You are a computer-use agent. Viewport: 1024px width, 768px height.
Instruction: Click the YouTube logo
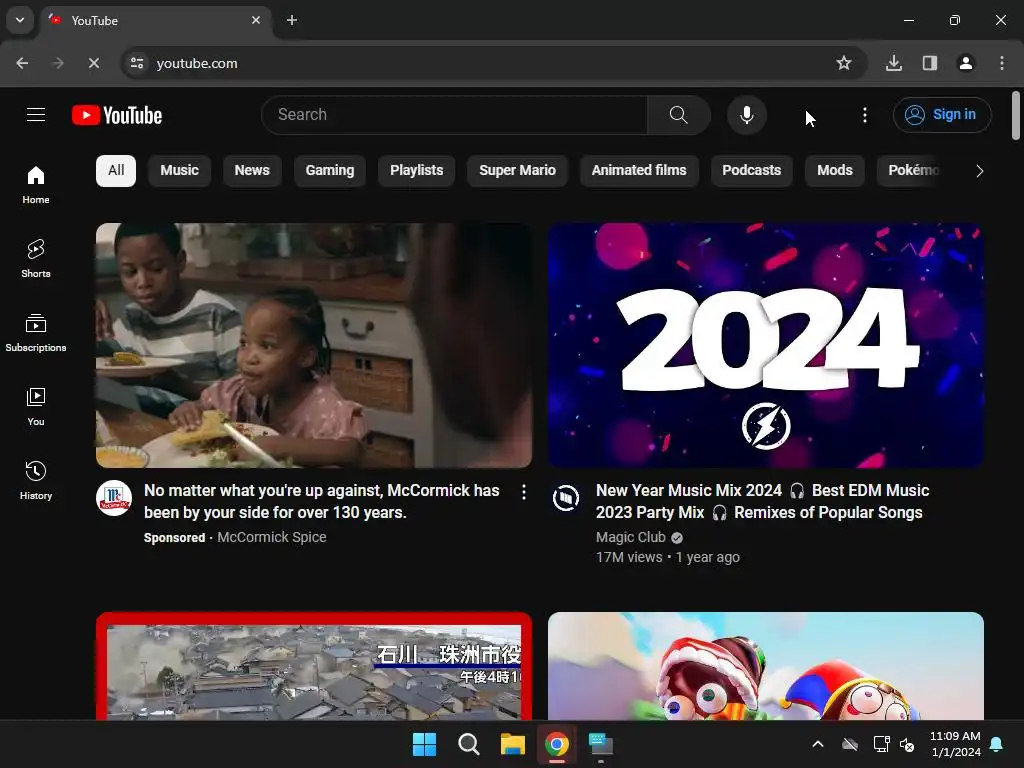(x=117, y=115)
